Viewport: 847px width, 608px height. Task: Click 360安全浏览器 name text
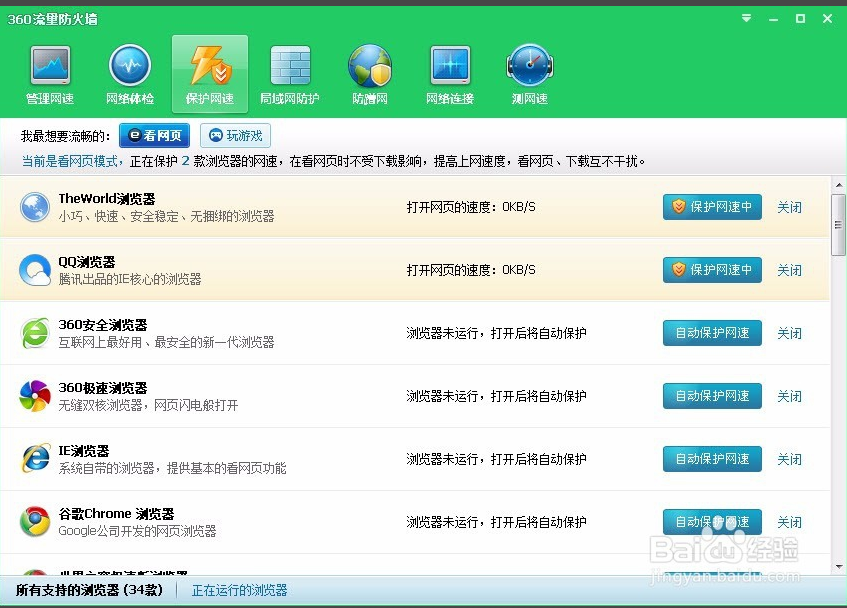click(x=103, y=325)
